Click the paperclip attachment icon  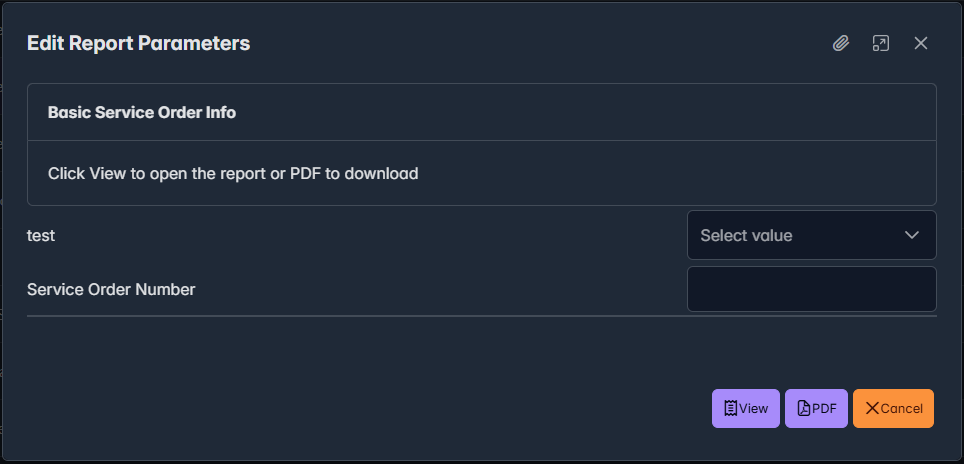click(841, 43)
